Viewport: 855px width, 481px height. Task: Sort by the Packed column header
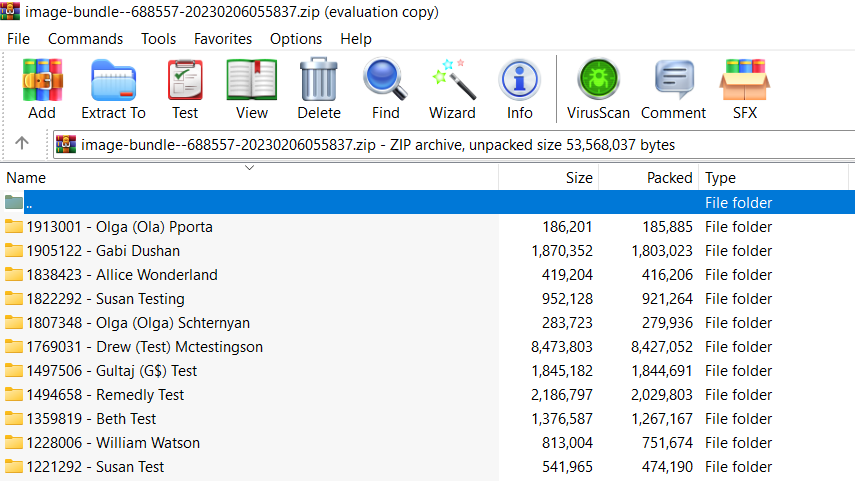click(x=648, y=178)
